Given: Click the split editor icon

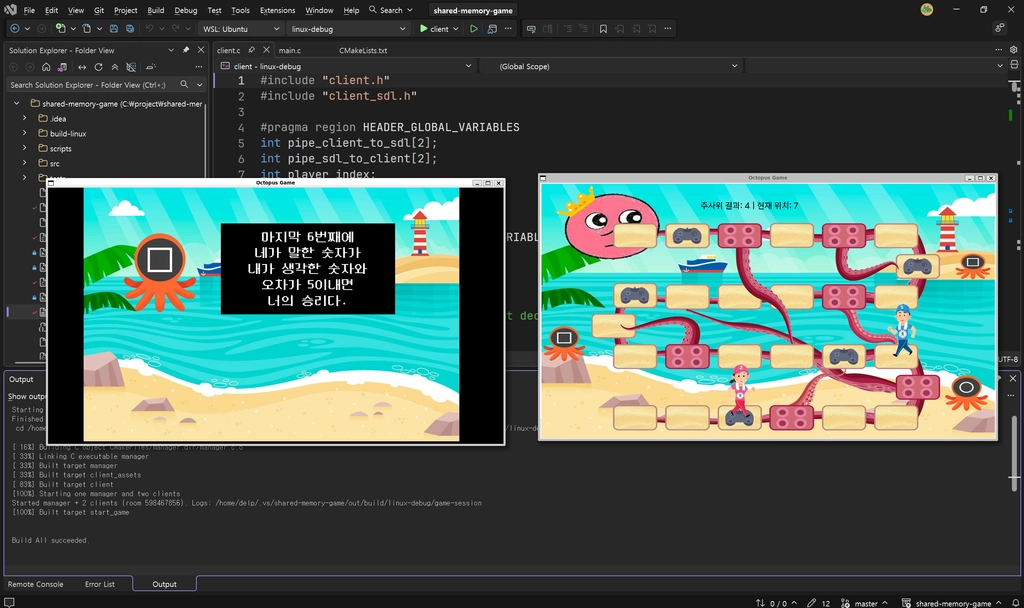Looking at the screenshot, I should coord(1014,65).
